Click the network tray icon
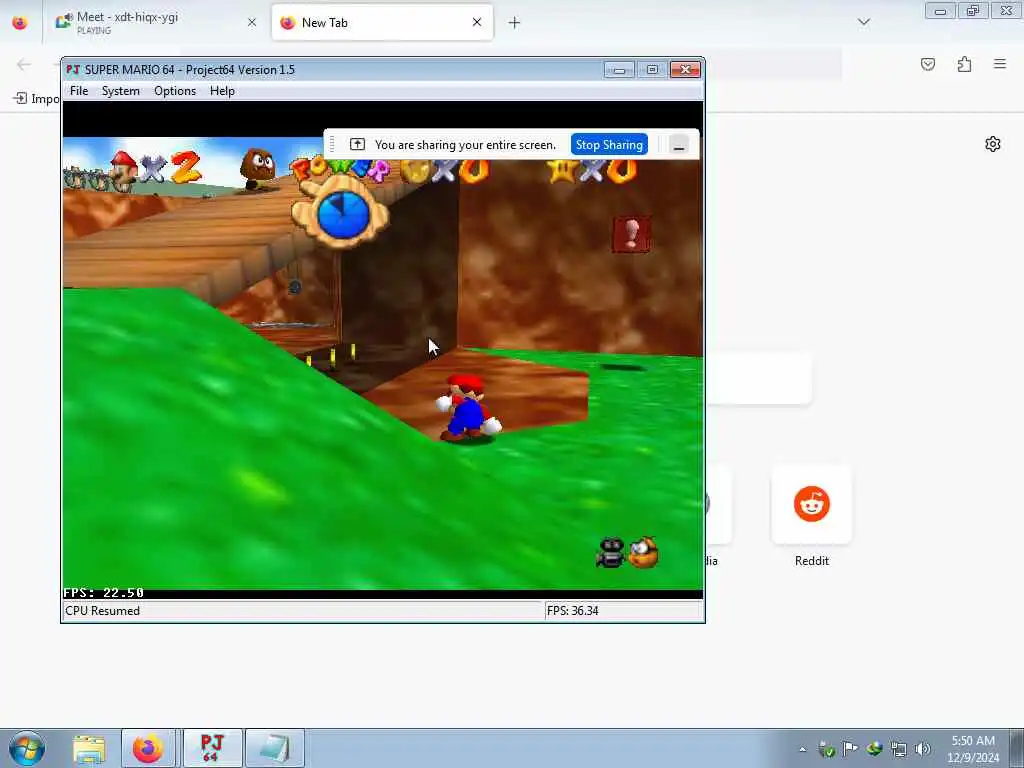Screen dimensions: 1024x768 coord(899,749)
